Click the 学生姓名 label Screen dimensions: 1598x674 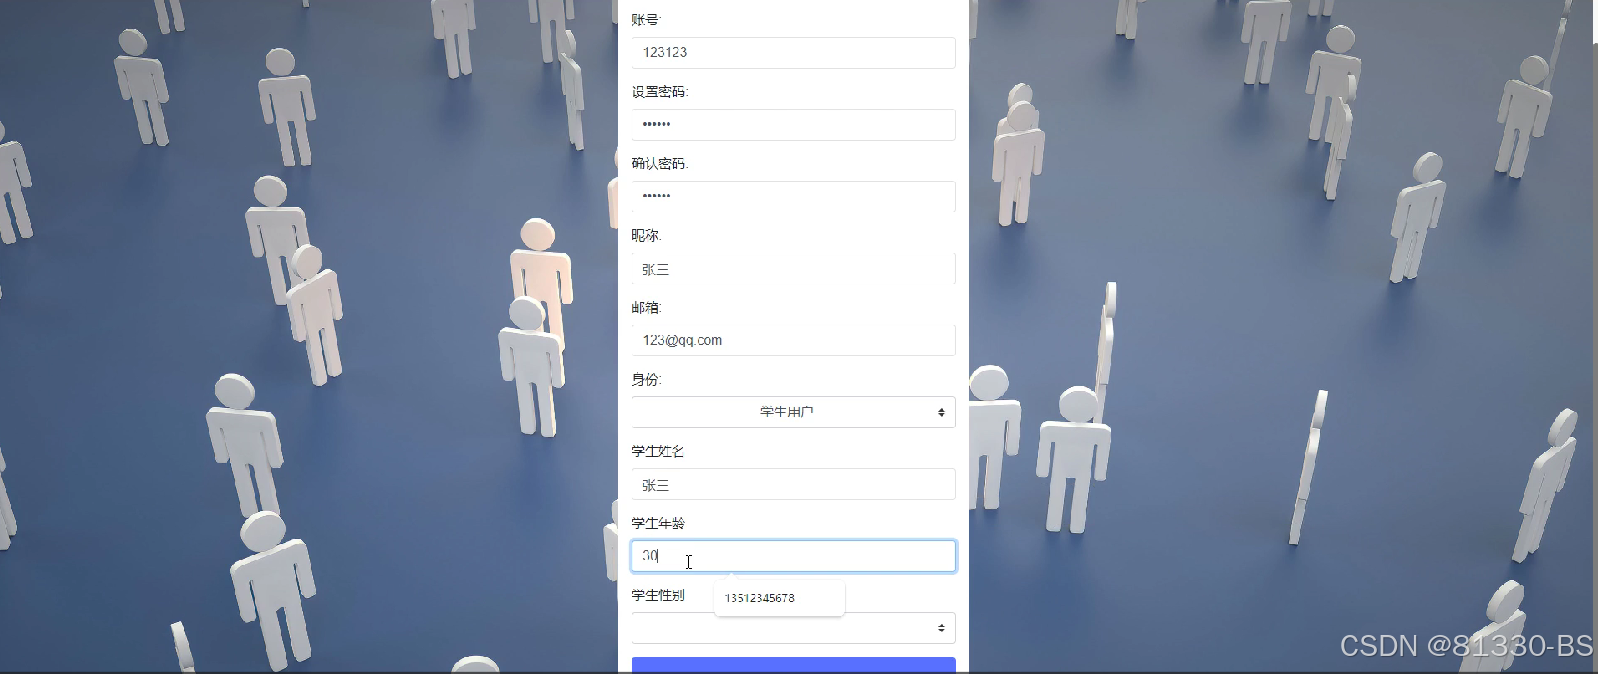coord(658,452)
